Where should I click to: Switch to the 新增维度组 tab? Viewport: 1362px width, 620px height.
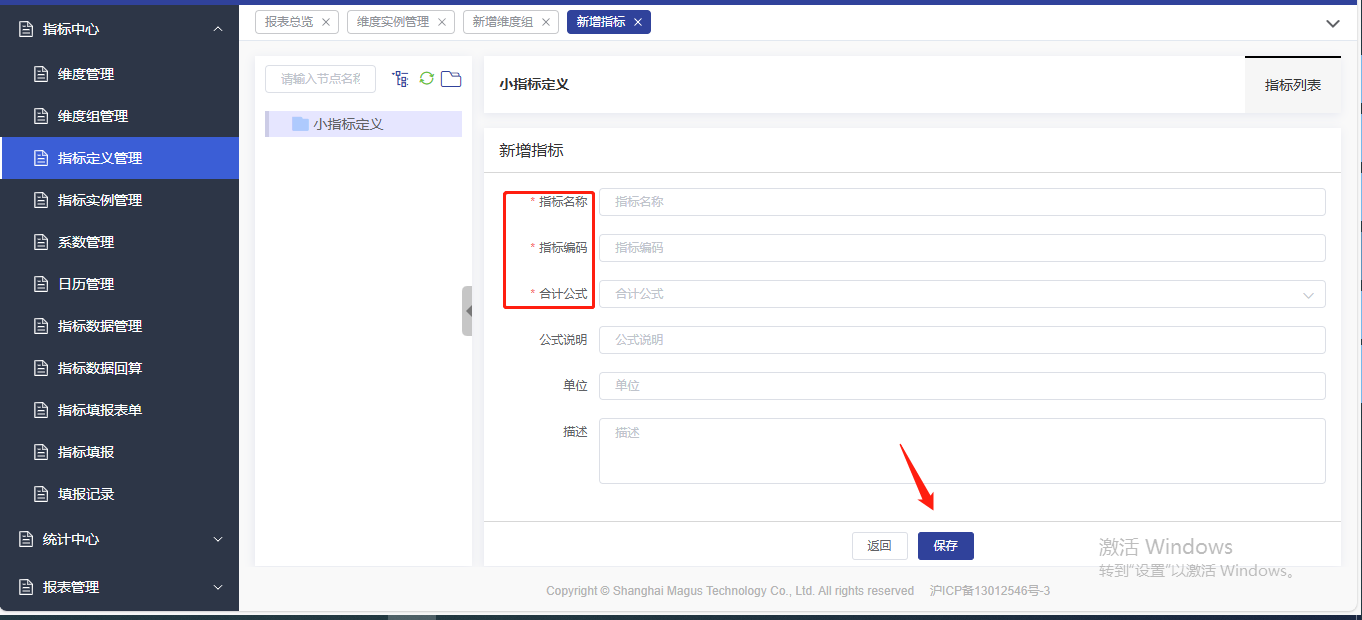[x=502, y=22]
